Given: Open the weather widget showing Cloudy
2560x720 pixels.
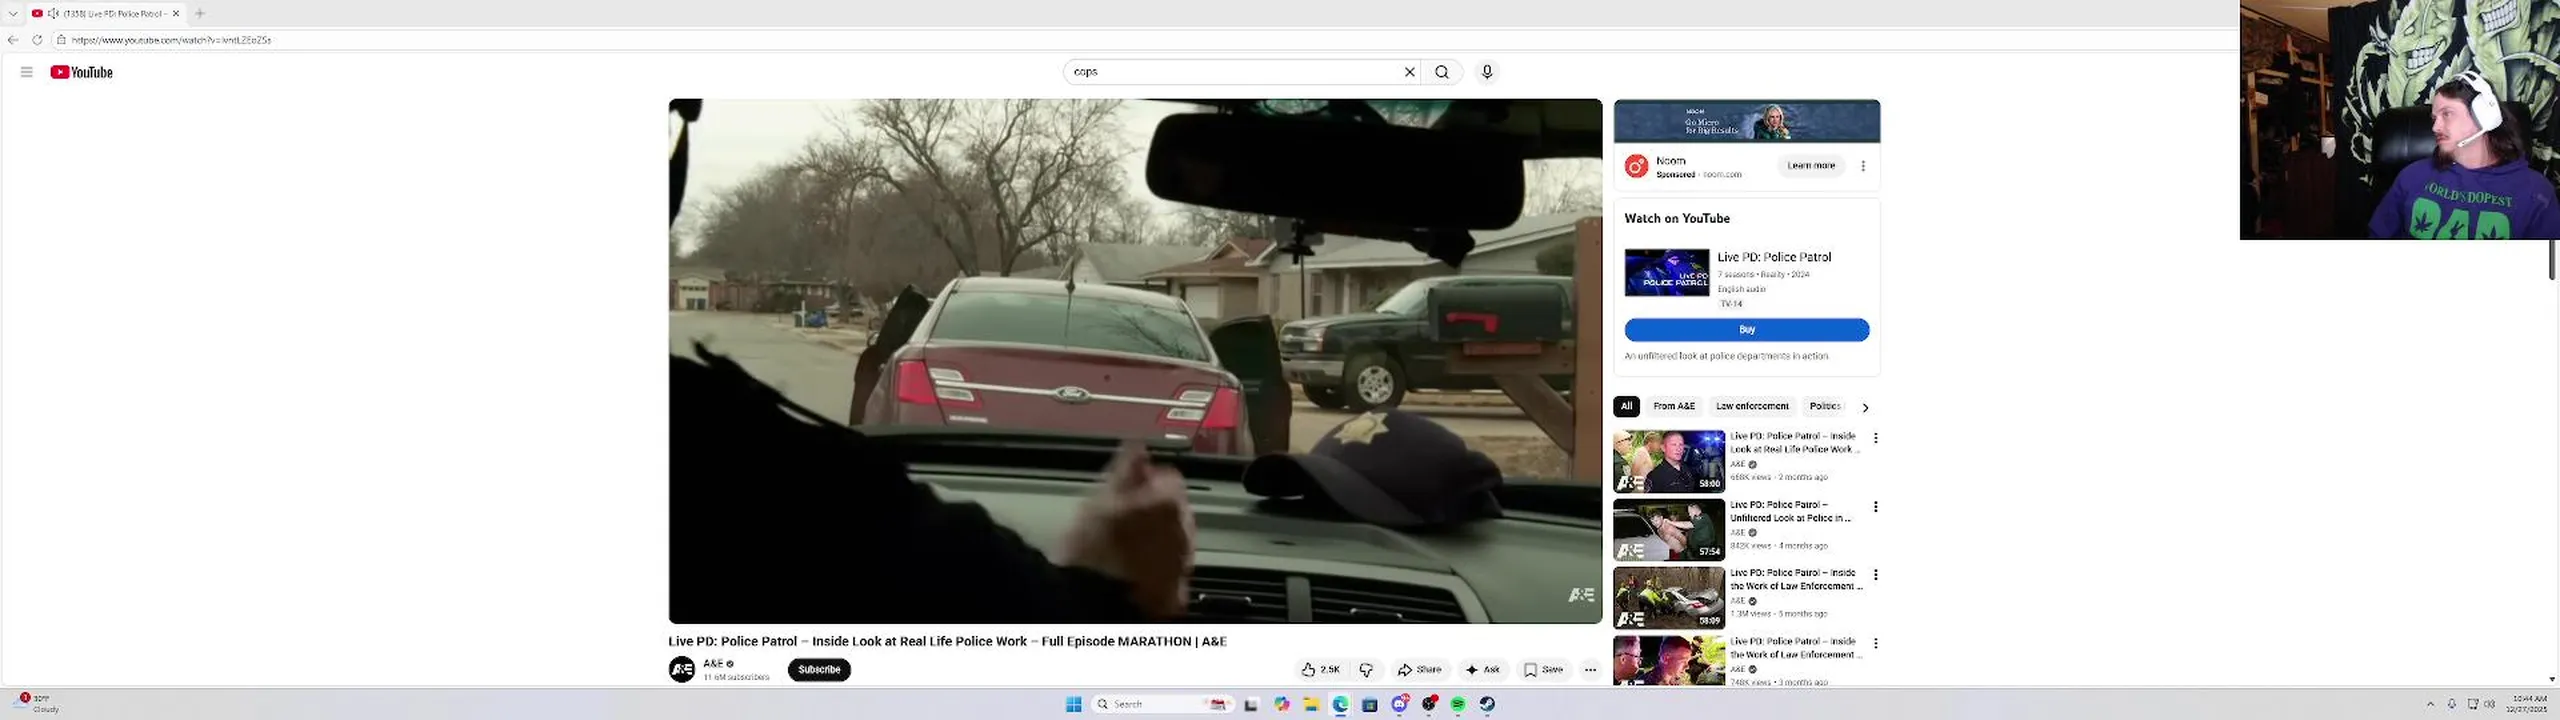Looking at the screenshot, I should 38,704.
